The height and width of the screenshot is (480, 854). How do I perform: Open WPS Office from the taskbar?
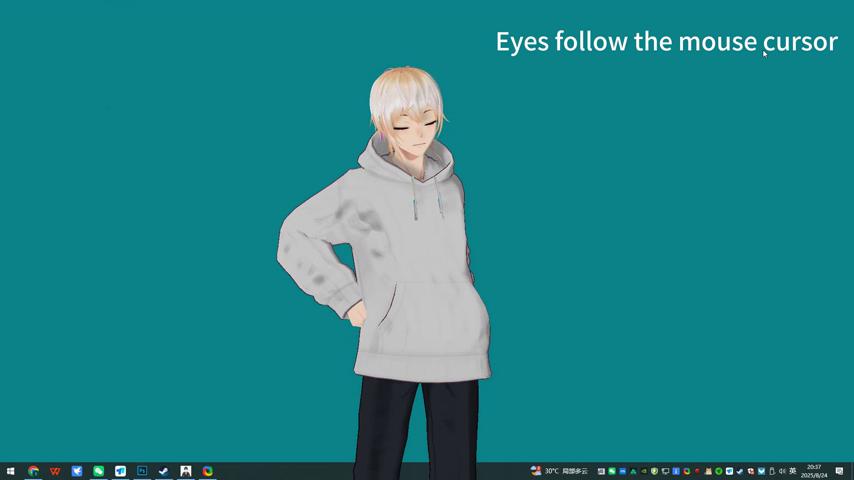coord(55,471)
